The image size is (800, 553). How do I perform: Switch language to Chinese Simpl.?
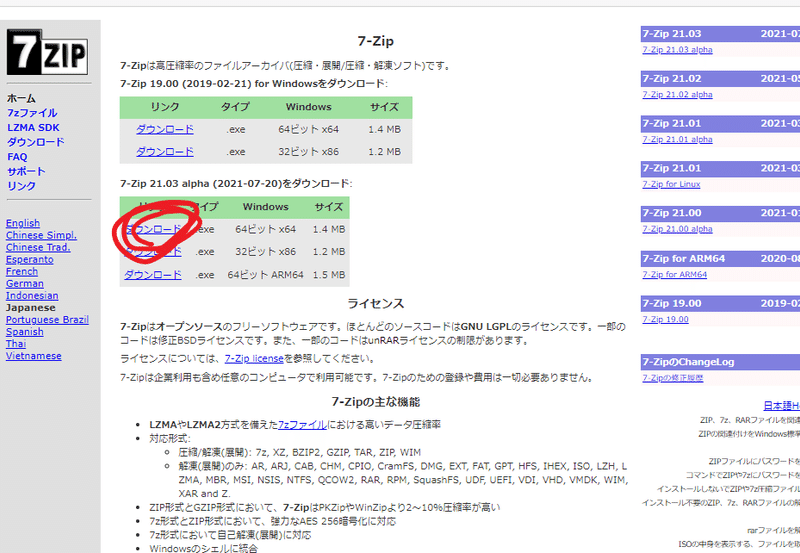[41, 235]
